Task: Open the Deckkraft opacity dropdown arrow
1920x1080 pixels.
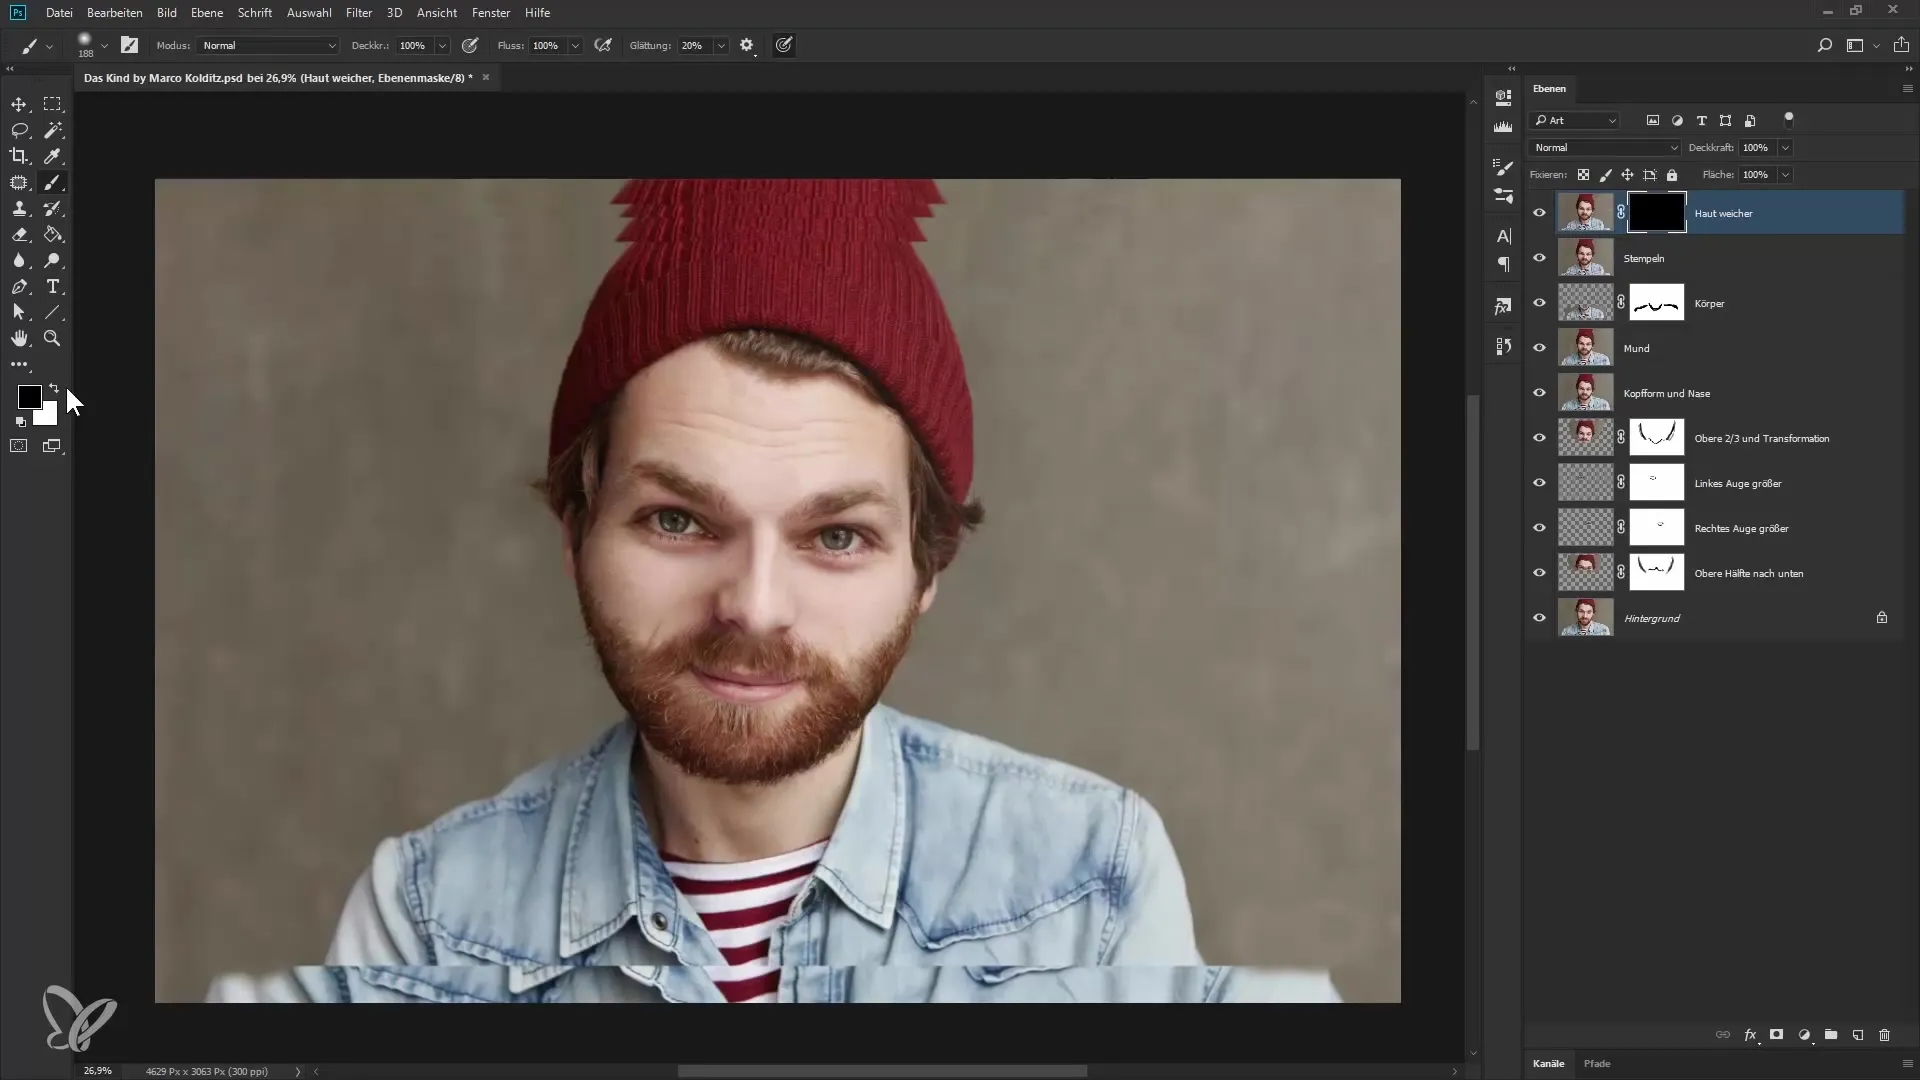Action: pyautogui.click(x=1785, y=148)
